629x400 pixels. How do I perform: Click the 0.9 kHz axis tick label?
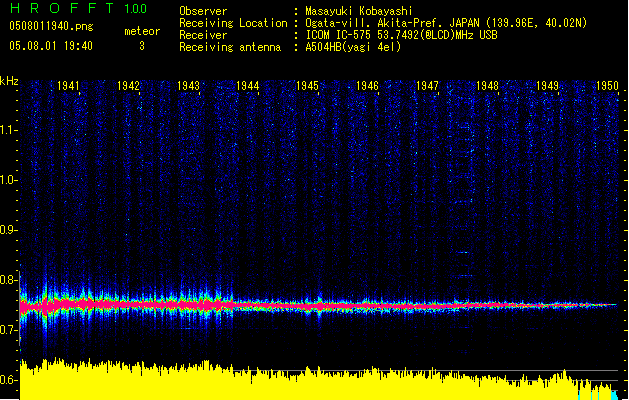[8, 230]
